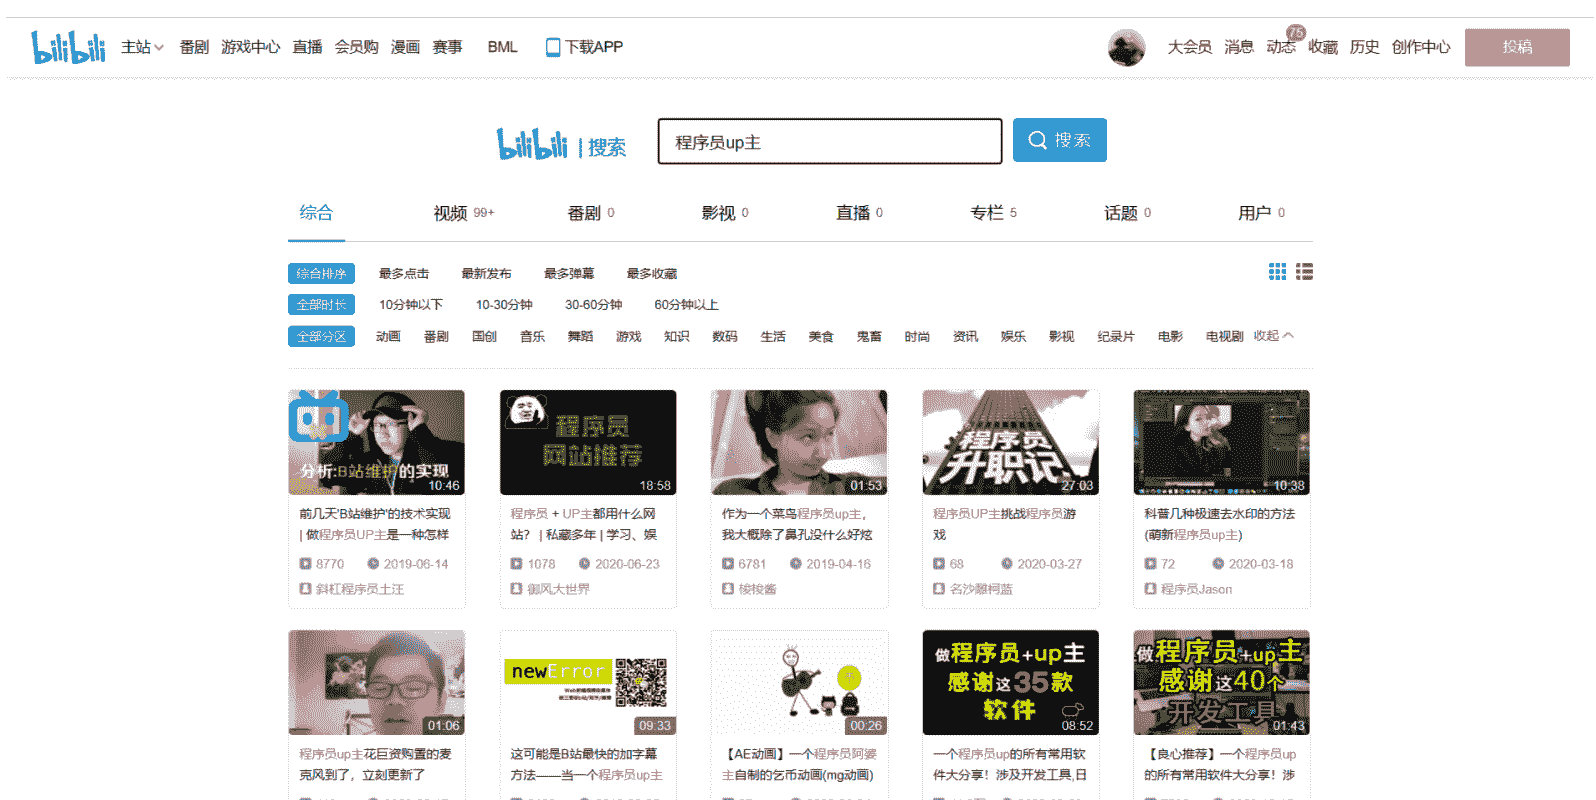Switch to grid view layout
Screen dimensions: 1596x800
(x=1277, y=272)
